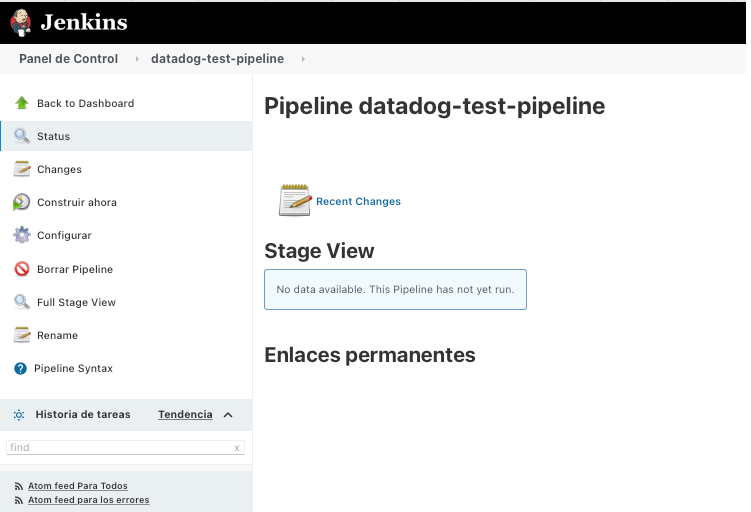Open datadog-test-pipeline breadcrumb link
Viewport: 751px width, 512px height.
point(217,58)
